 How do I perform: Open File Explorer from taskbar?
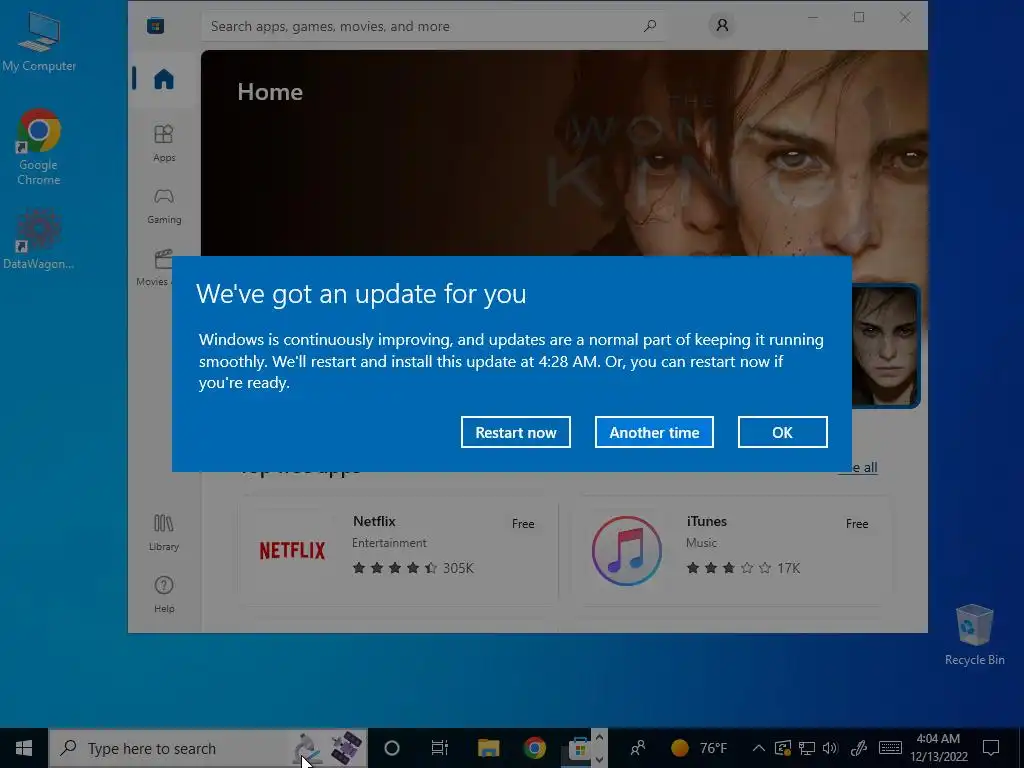[488, 748]
